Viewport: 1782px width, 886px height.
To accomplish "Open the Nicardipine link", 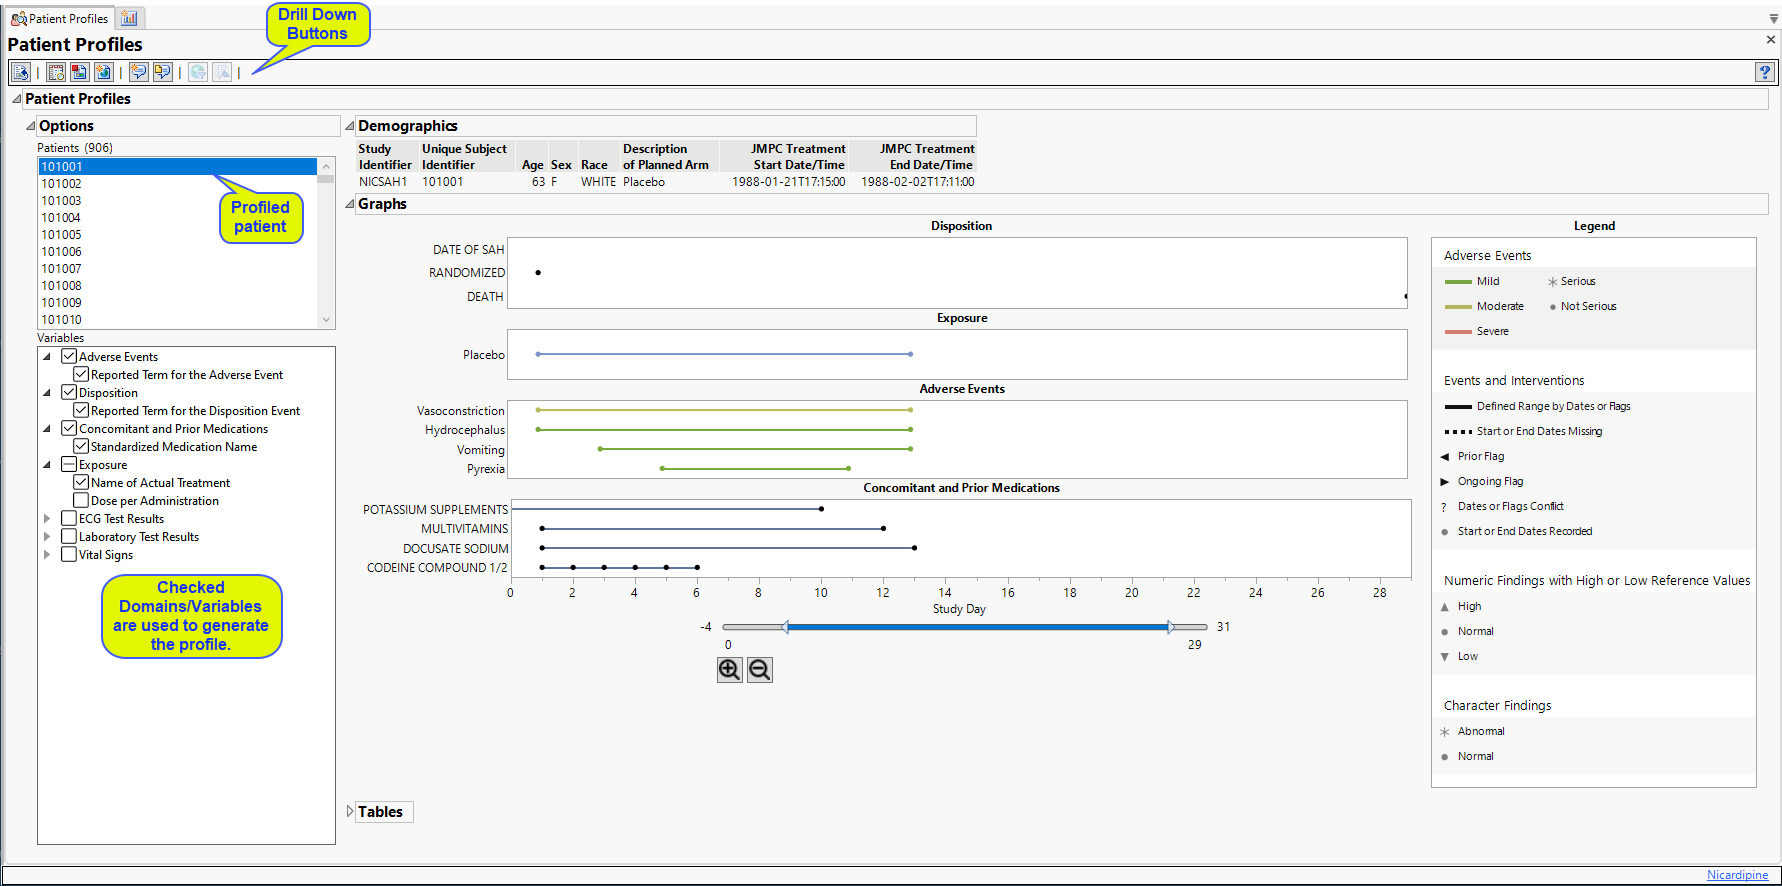I will pyautogui.click(x=1737, y=875).
